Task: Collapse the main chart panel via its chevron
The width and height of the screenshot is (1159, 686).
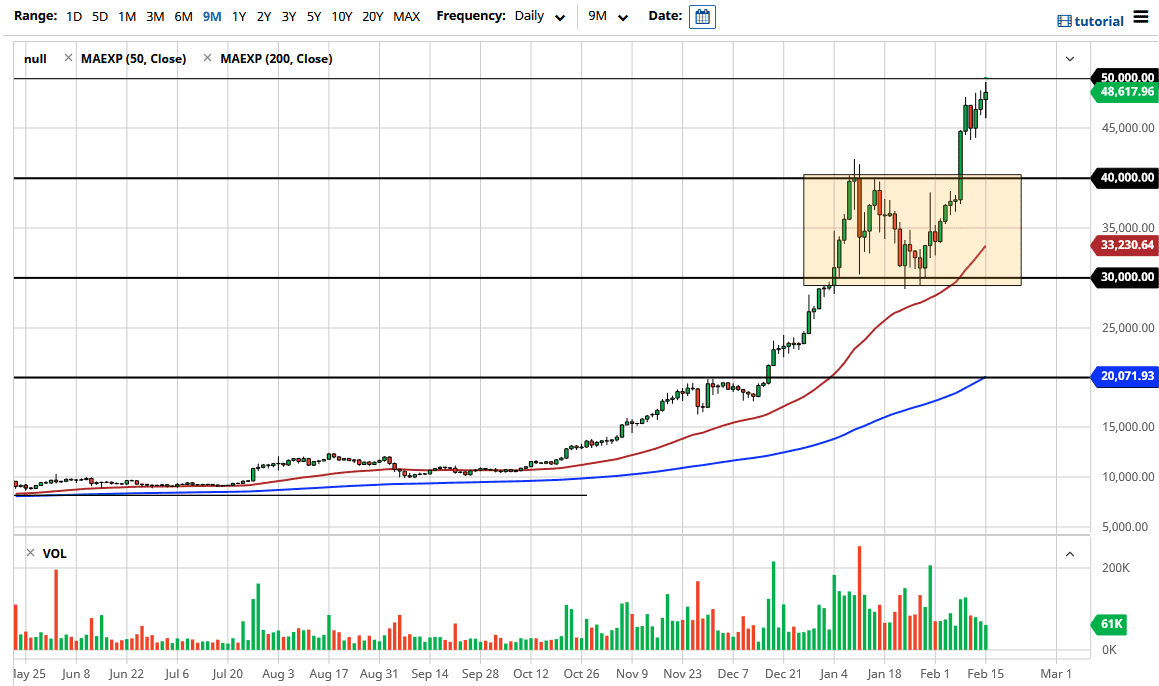Action: click(x=1069, y=58)
